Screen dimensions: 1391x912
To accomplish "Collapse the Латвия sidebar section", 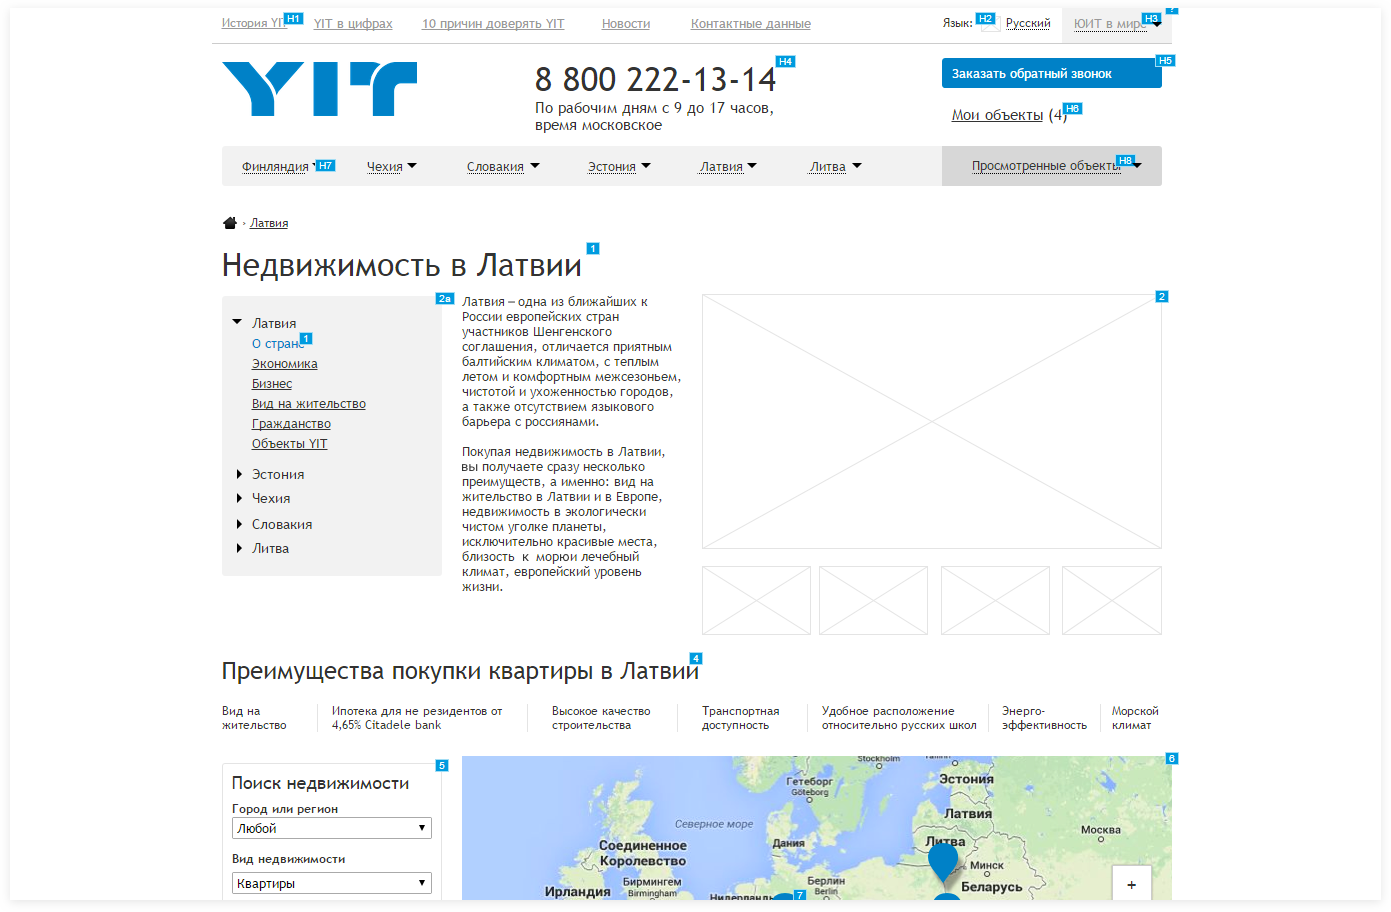I will (237, 322).
